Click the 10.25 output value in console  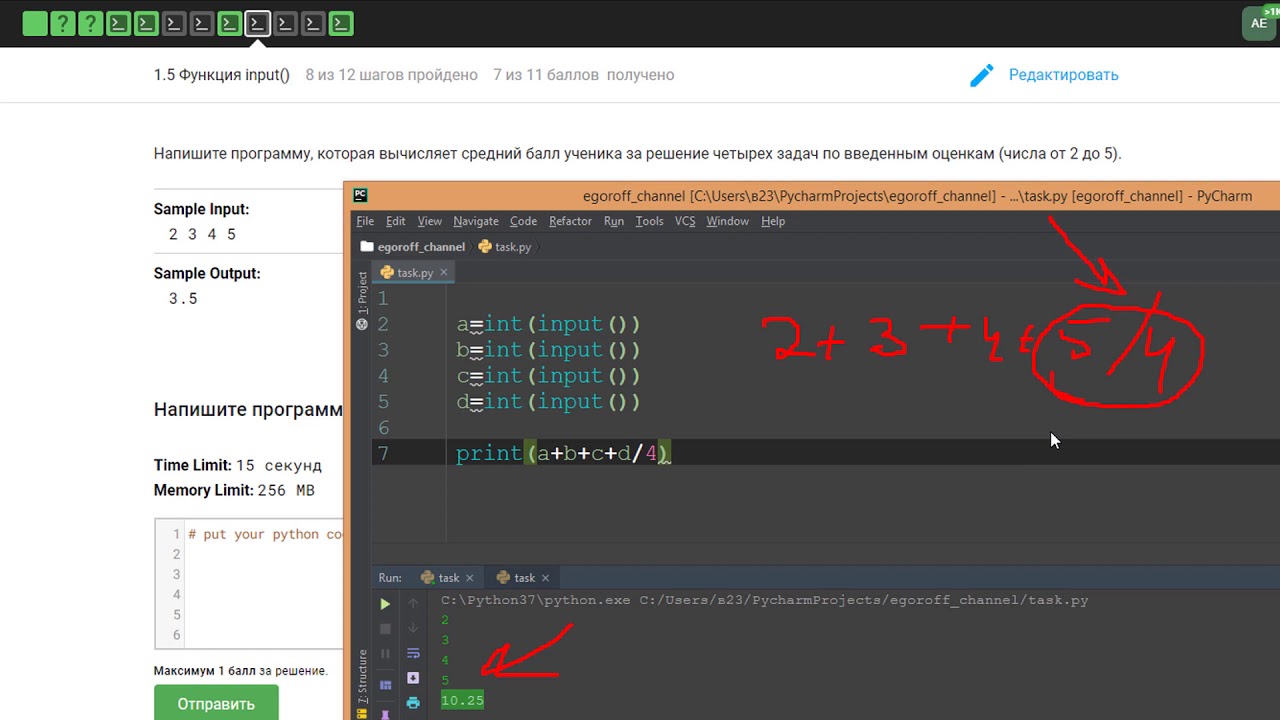462,700
